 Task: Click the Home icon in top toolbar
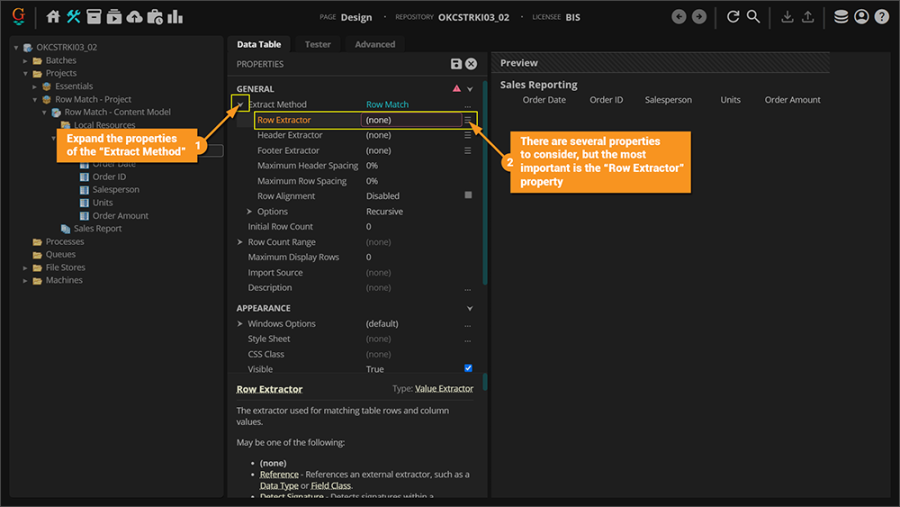(54, 17)
